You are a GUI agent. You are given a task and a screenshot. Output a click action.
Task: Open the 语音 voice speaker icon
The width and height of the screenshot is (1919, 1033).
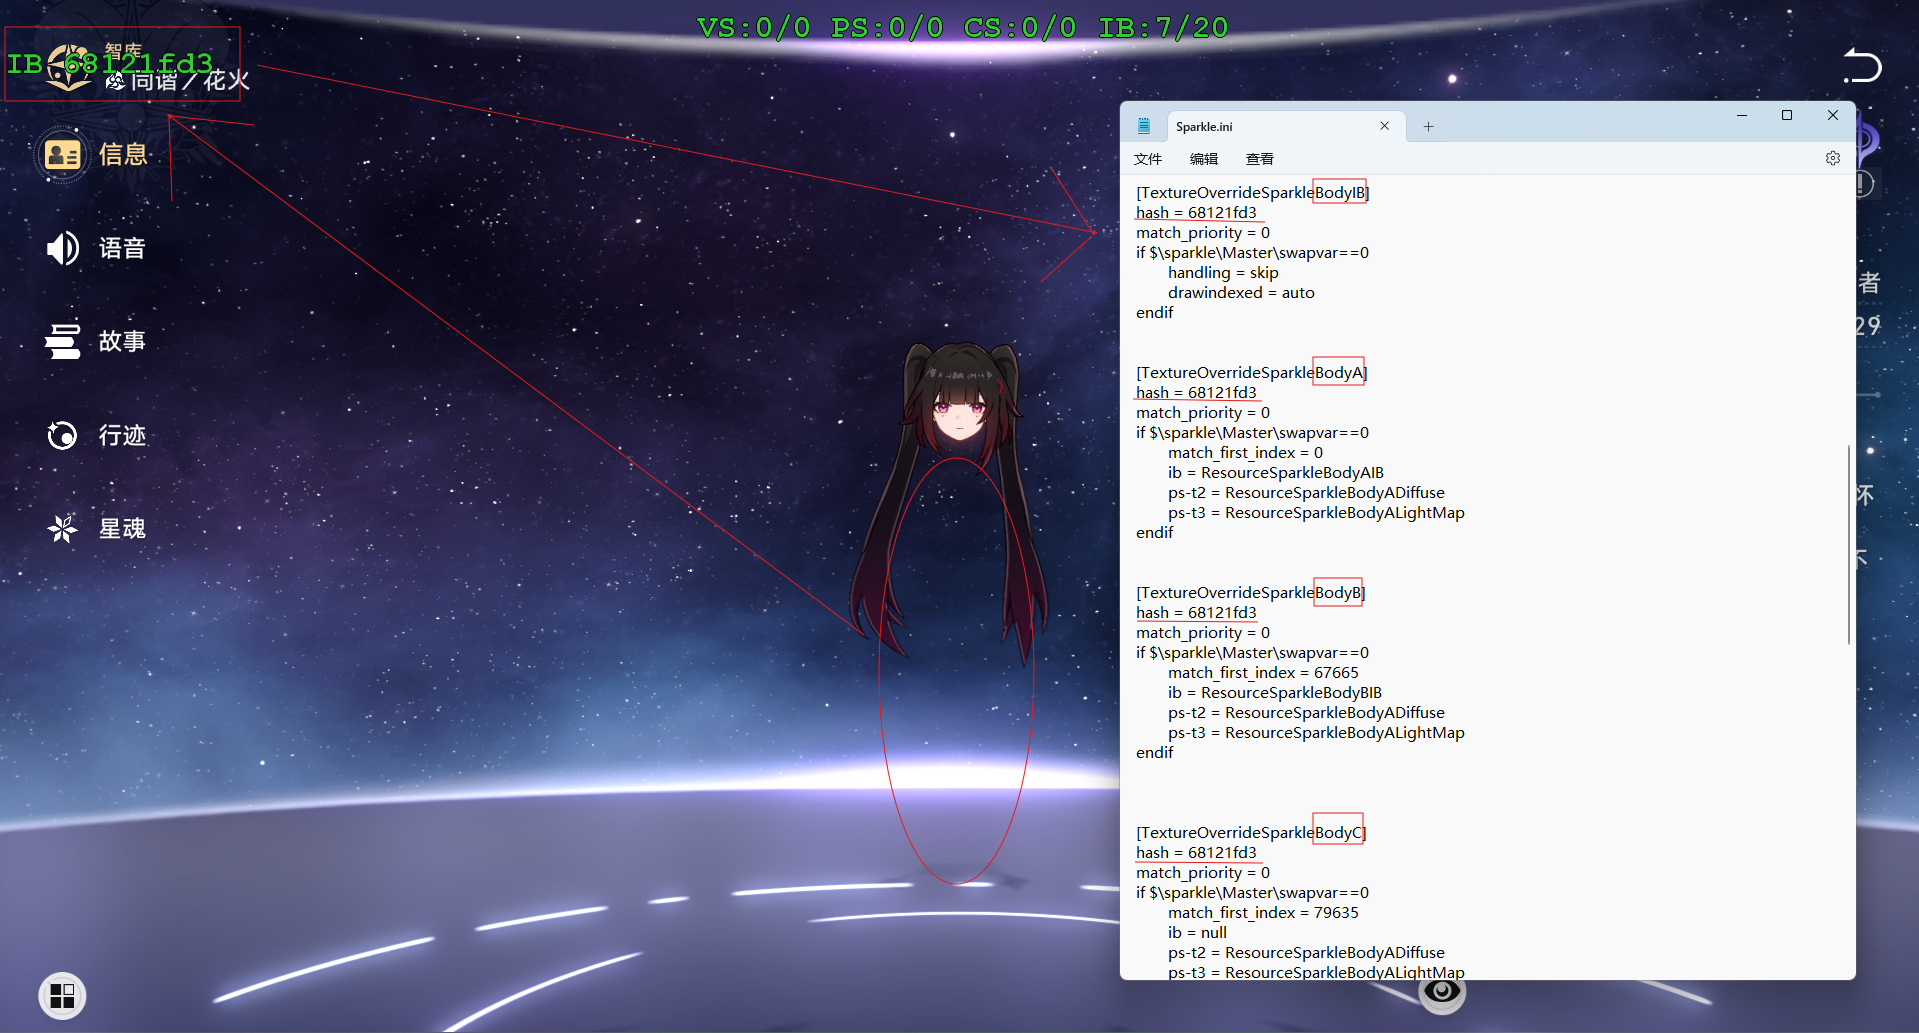pyautogui.click(x=63, y=248)
